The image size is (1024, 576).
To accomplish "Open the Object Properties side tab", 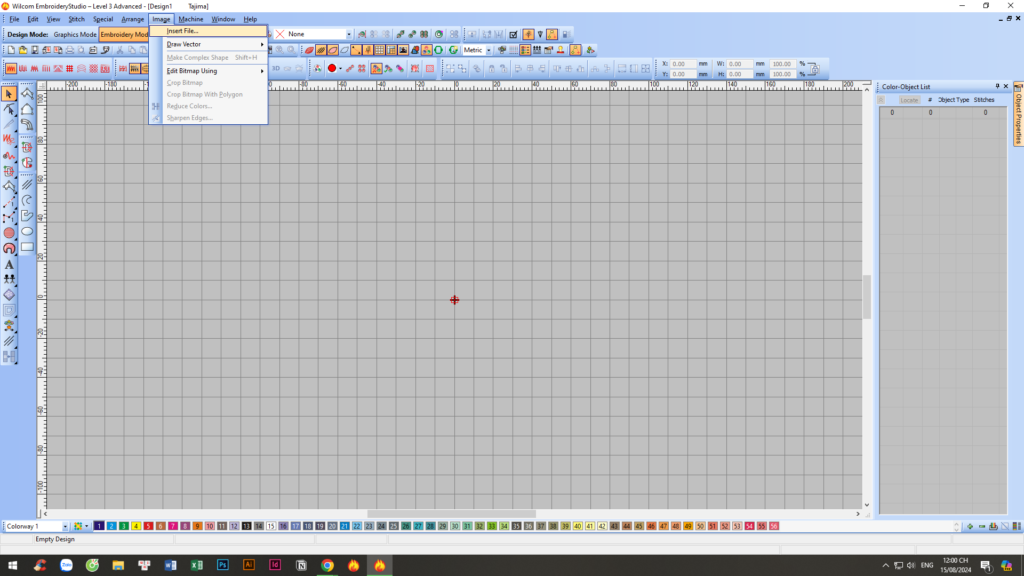I will tap(1018, 115).
